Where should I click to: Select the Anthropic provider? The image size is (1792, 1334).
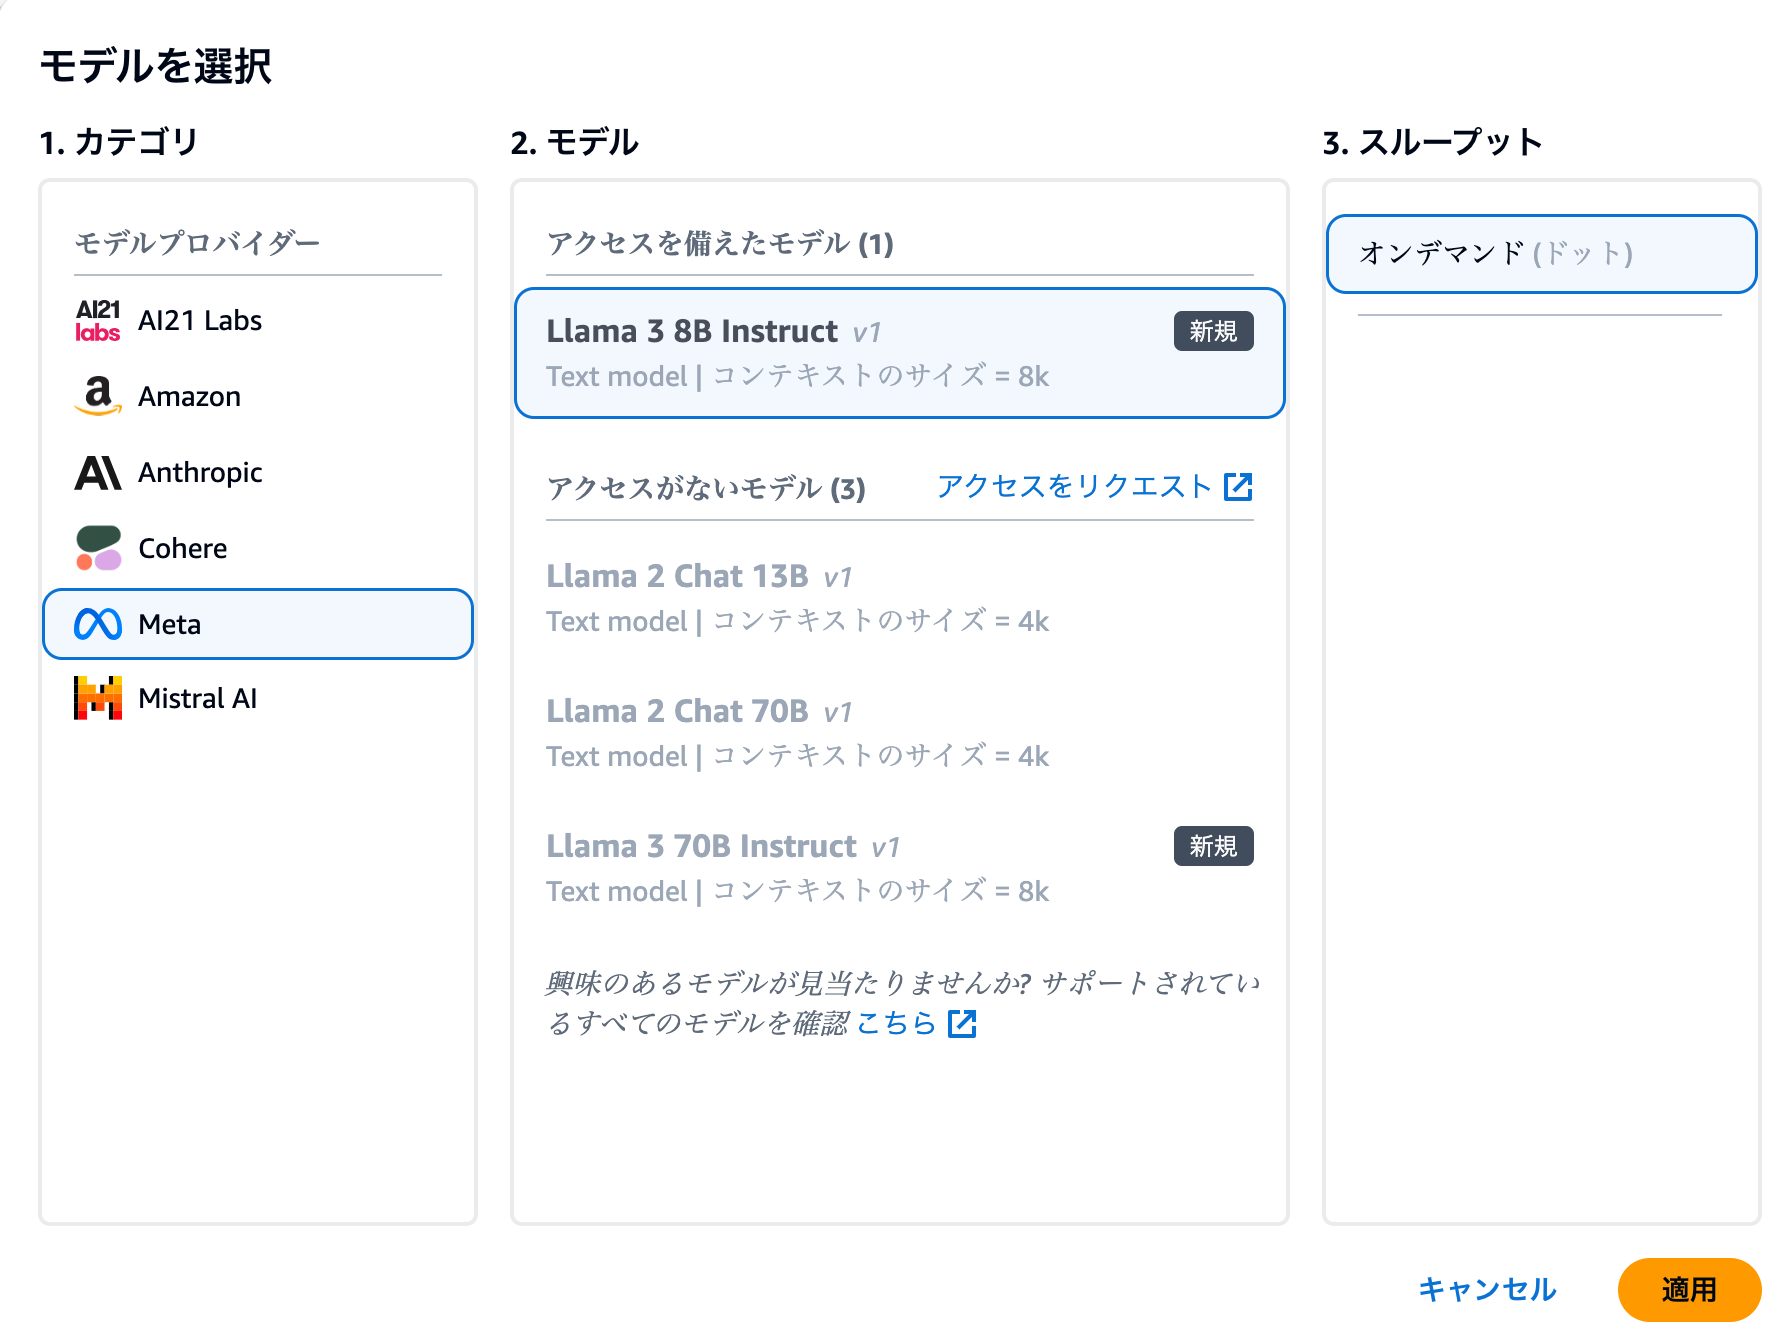pyautogui.click(x=258, y=472)
